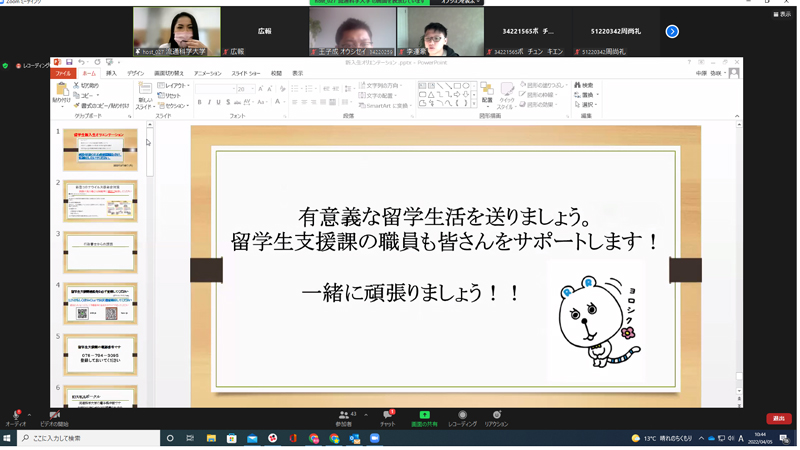Screen dimensions: 800x450
Task: Click Windows Start button on taskbar
Action: coord(7,438)
